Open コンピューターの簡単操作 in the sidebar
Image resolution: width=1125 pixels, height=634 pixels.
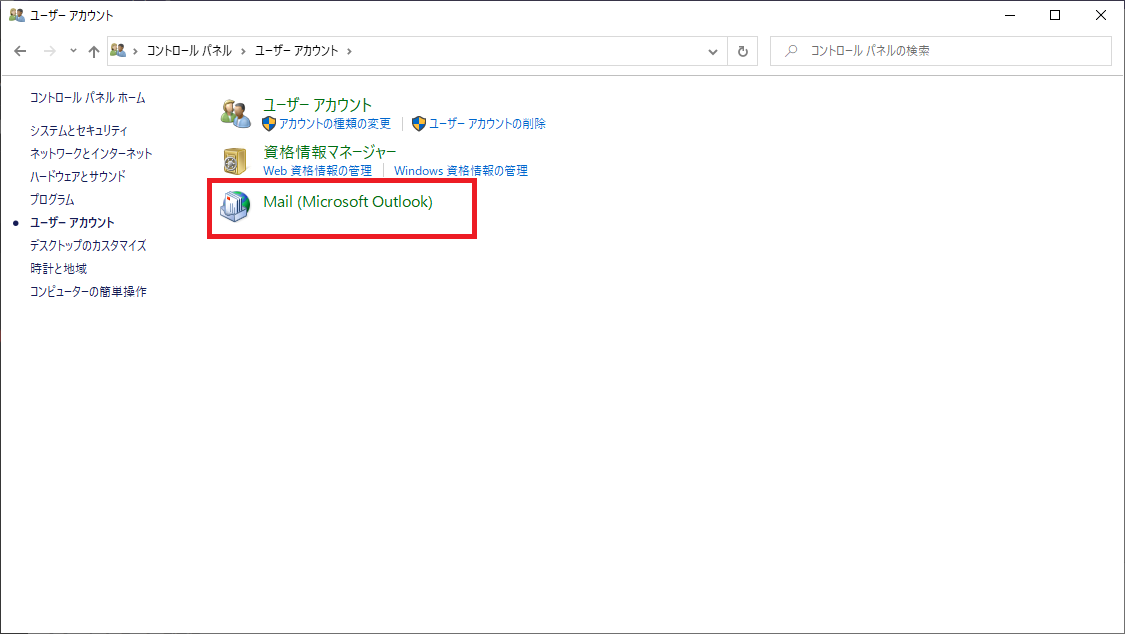point(88,291)
